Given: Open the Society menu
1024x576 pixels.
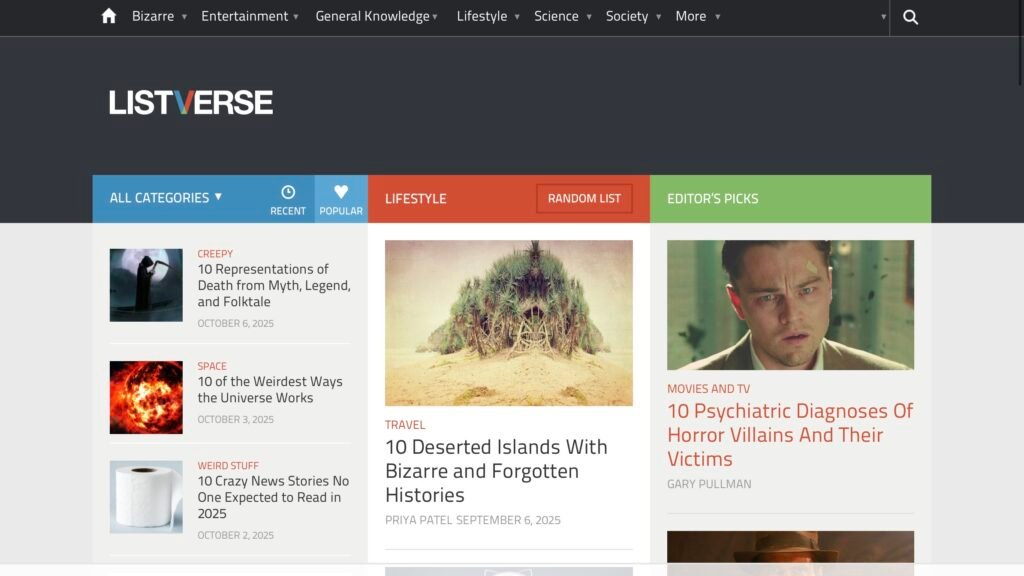Looking at the screenshot, I should [632, 16].
